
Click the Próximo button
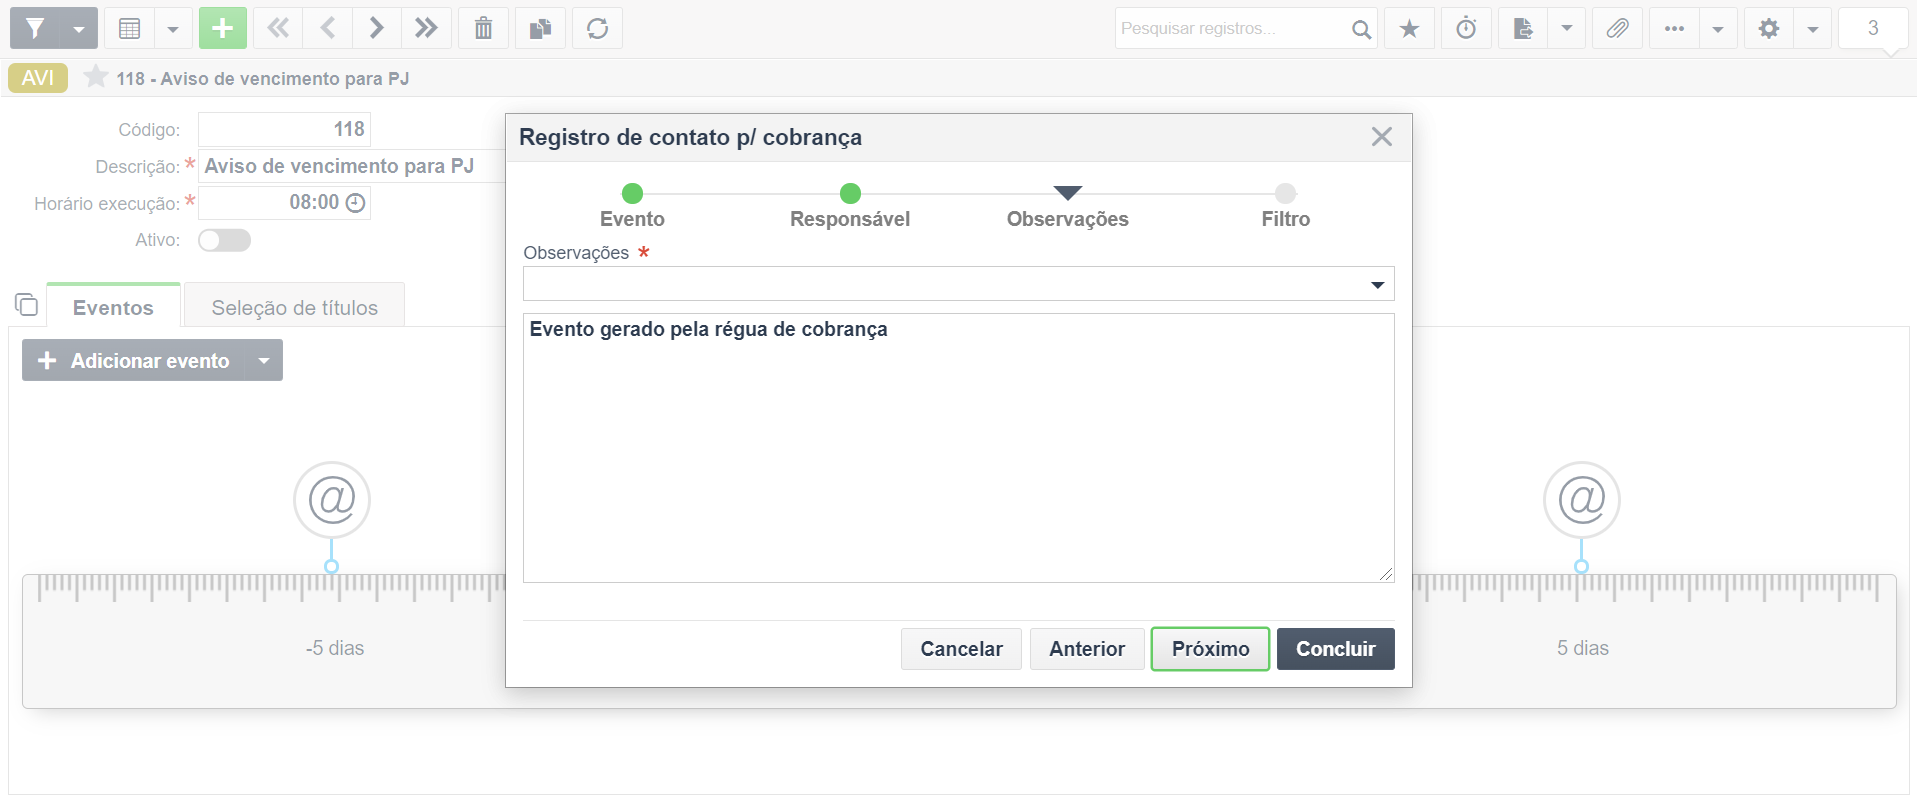pos(1210,649)
